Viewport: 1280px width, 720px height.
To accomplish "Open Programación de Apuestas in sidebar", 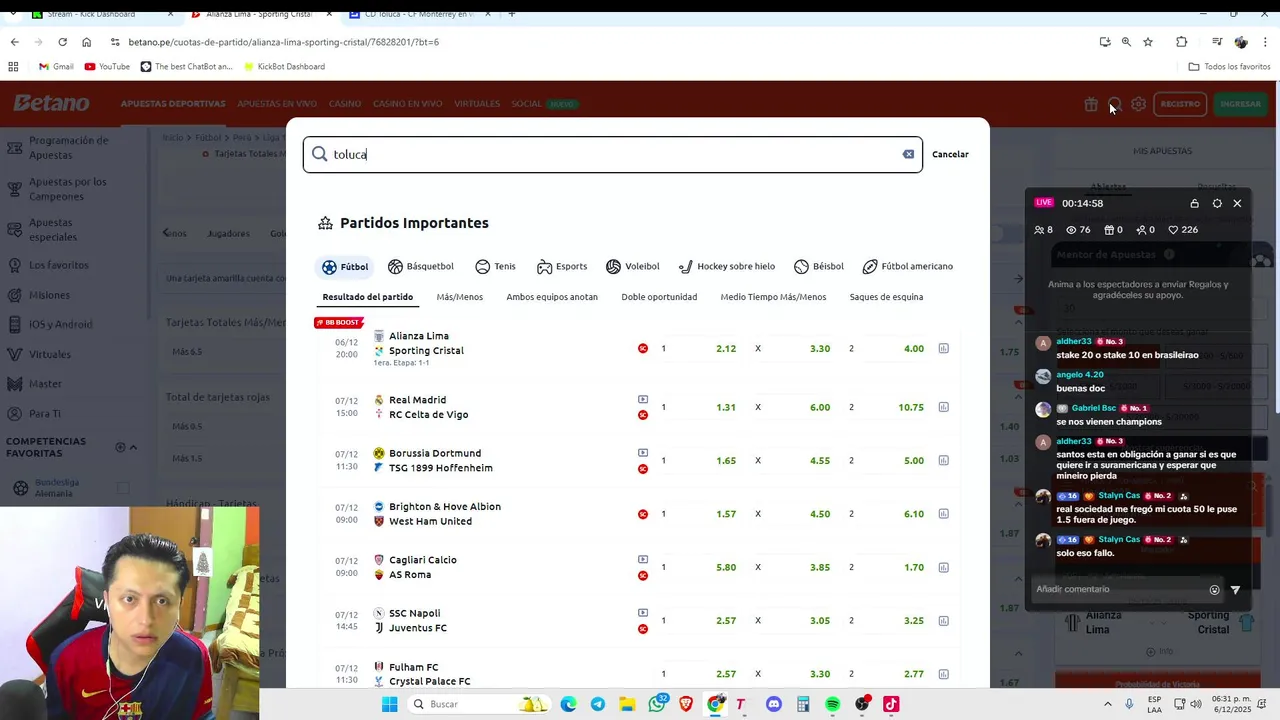I will 68,148.
